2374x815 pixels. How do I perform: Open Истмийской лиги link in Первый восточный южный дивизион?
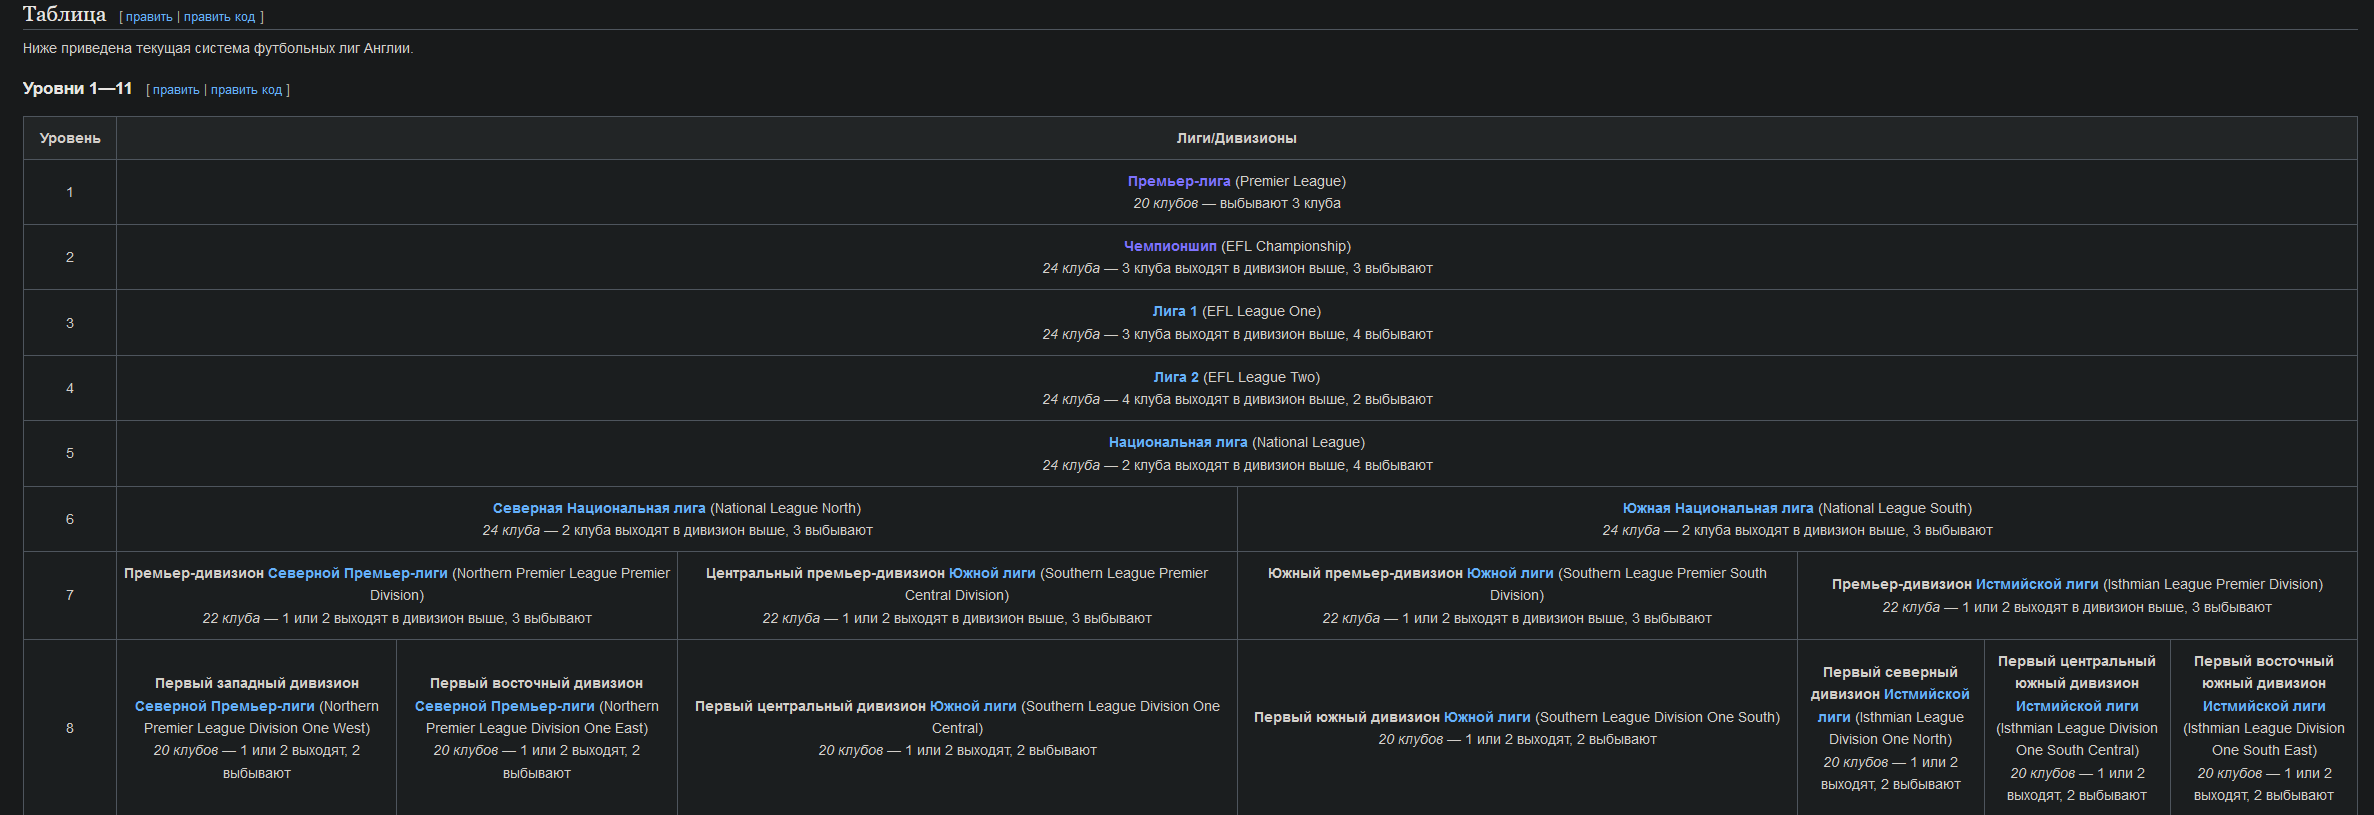[2264, 706]
